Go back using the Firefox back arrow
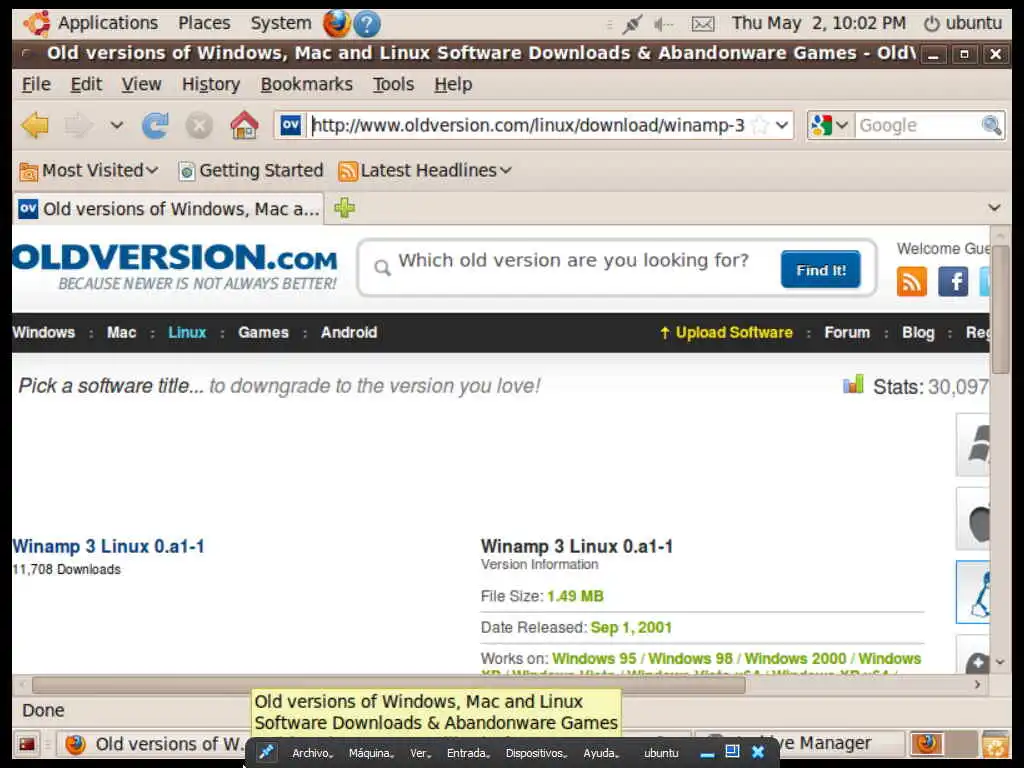Image resolution: width=1024 pixels, height=768 pixels. point(35,125)
